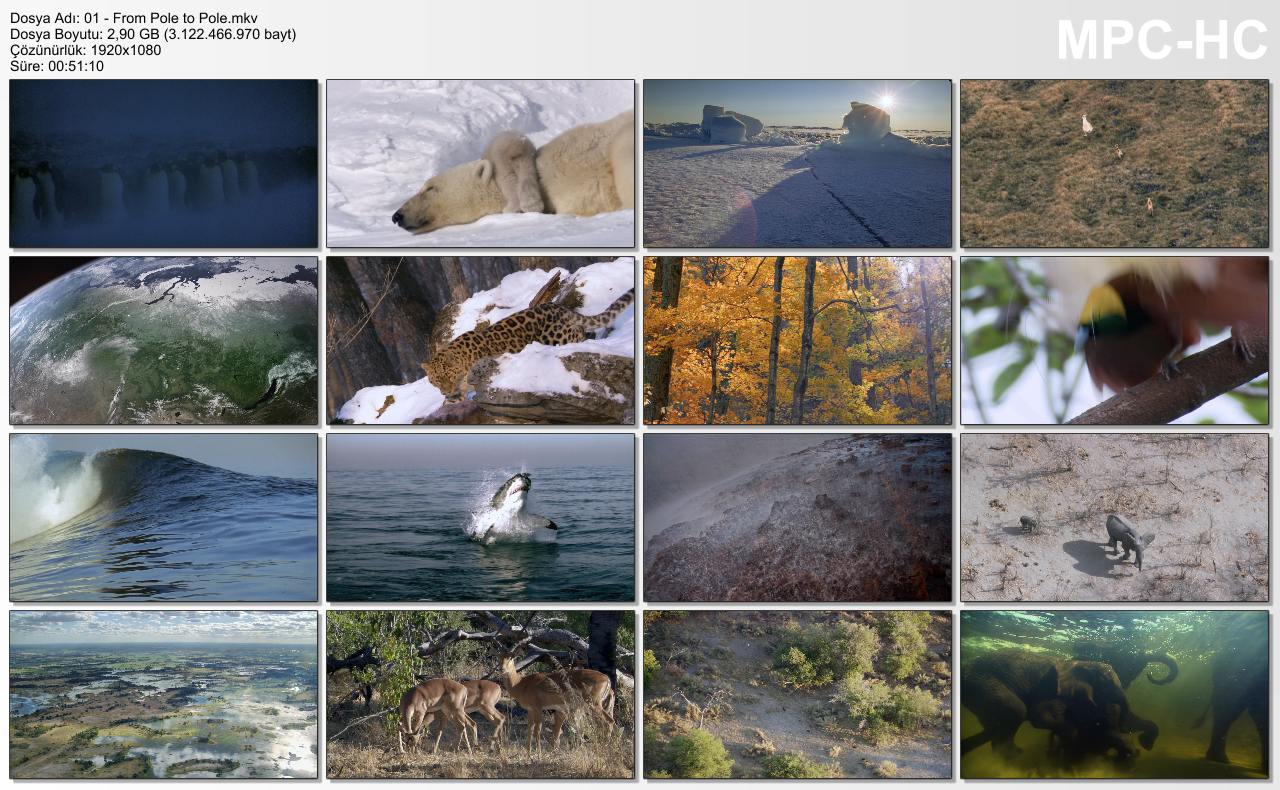This screenshot has height=790, width=1280.
Task: Click the iceberg with sun flare thumbnail
Action: (797, 163)
